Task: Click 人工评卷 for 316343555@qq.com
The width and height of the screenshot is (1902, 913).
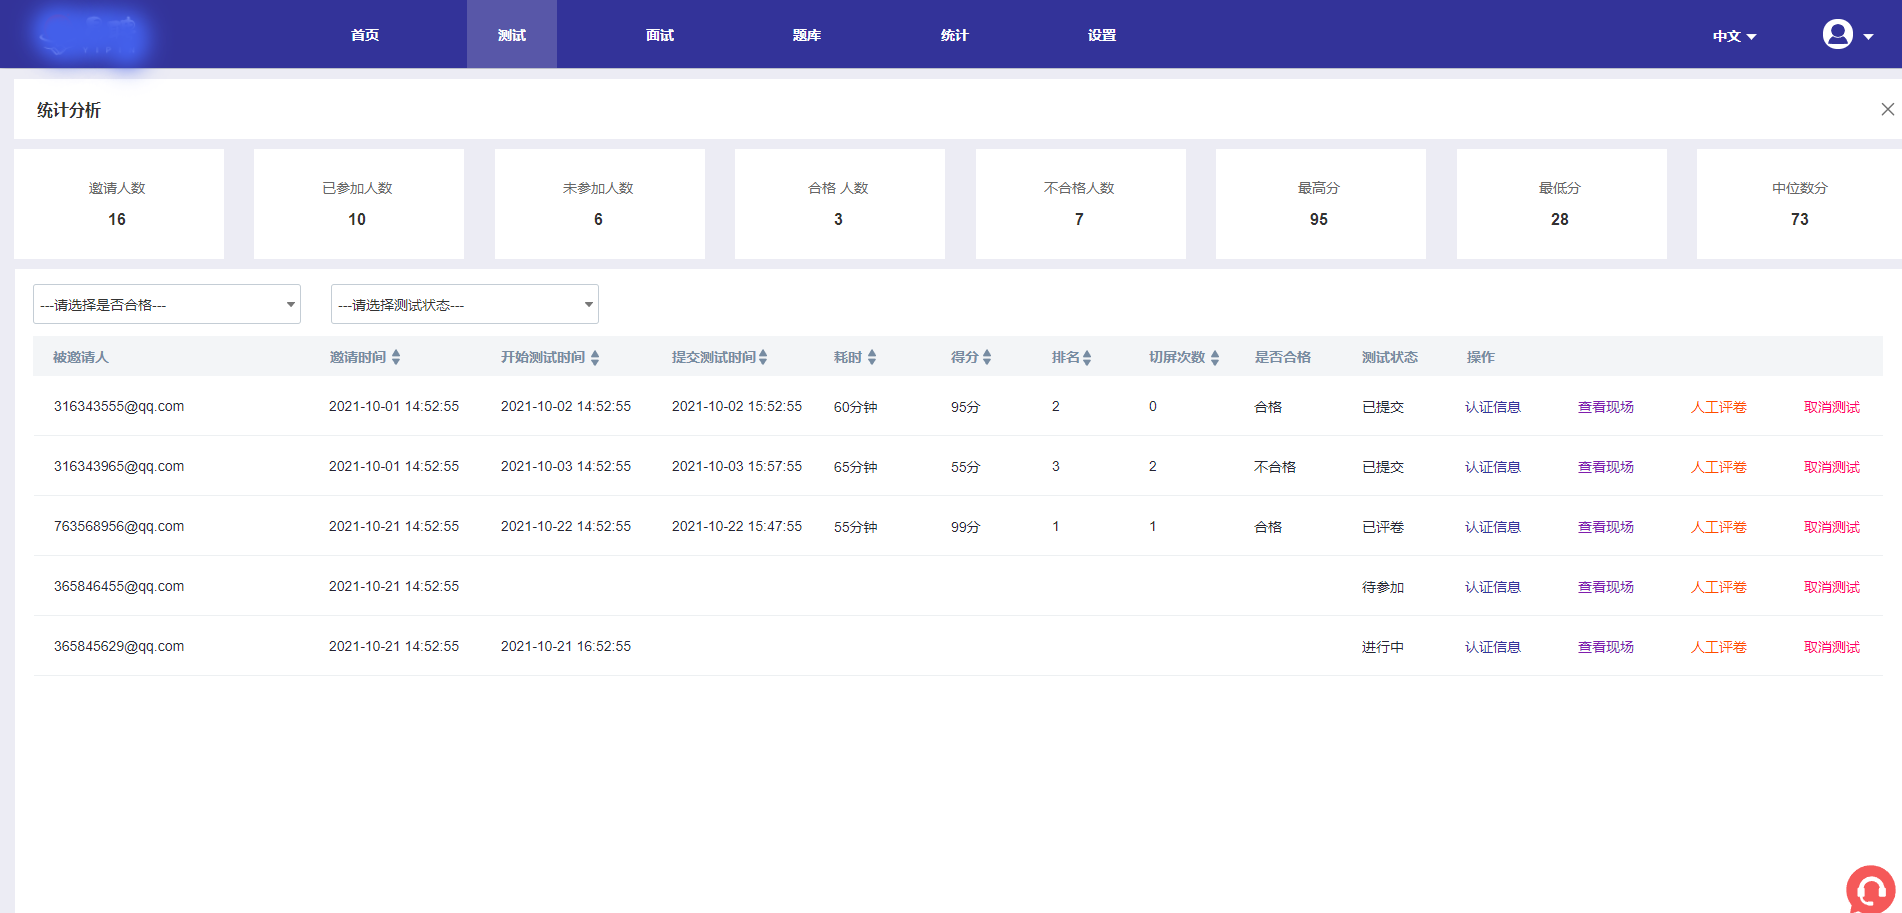Action: coord(1719,407)
